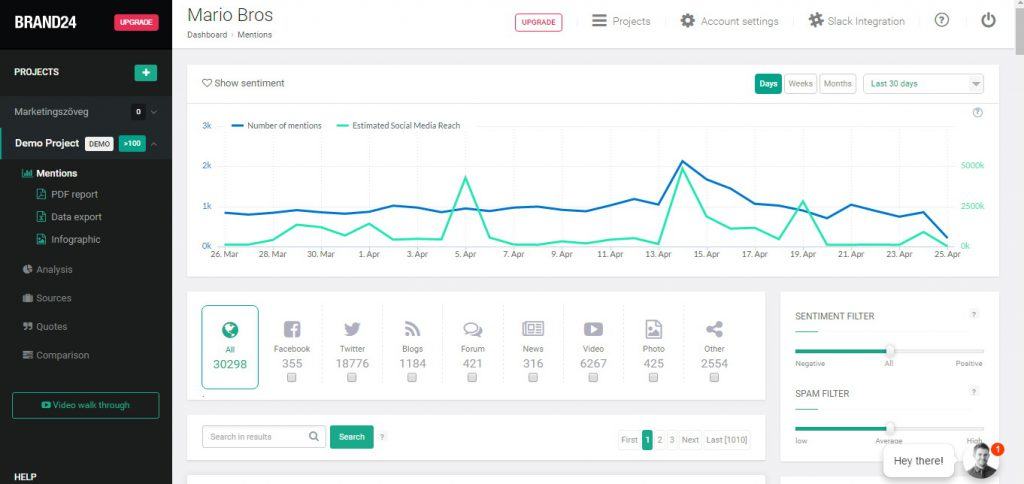Open the Projects menu in the header
The image size is (1024, 484).
coord(621,21)
